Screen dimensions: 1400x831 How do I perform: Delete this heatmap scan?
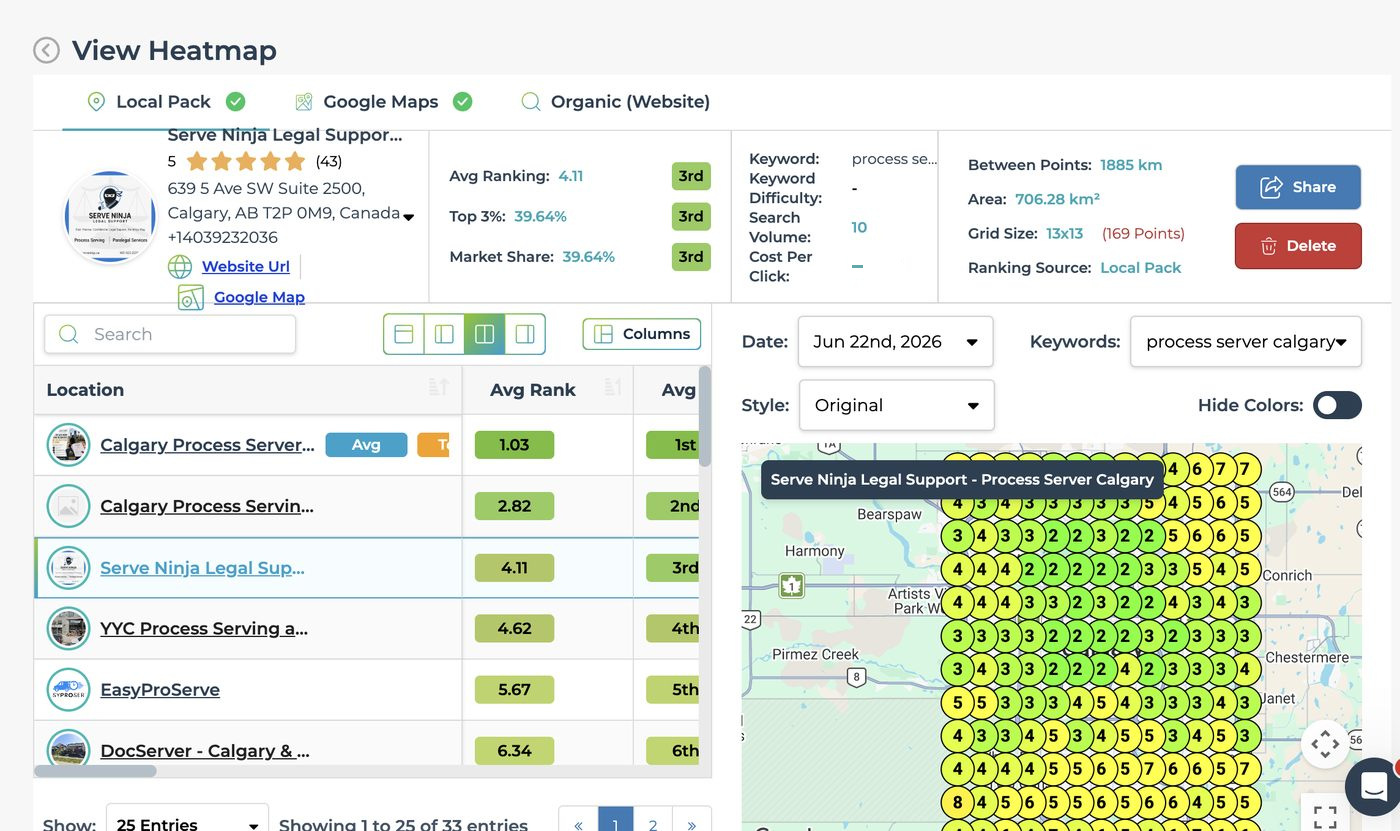(x=1298, y=246)
